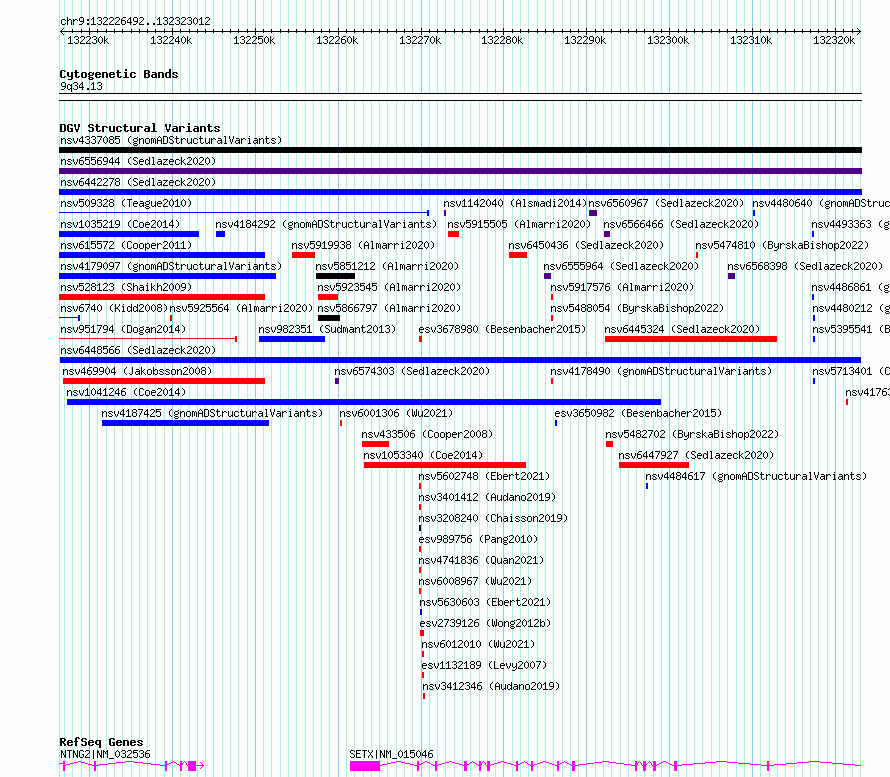Select red bar under nsv6445324

pyautogui.click(x=691, y=339)
